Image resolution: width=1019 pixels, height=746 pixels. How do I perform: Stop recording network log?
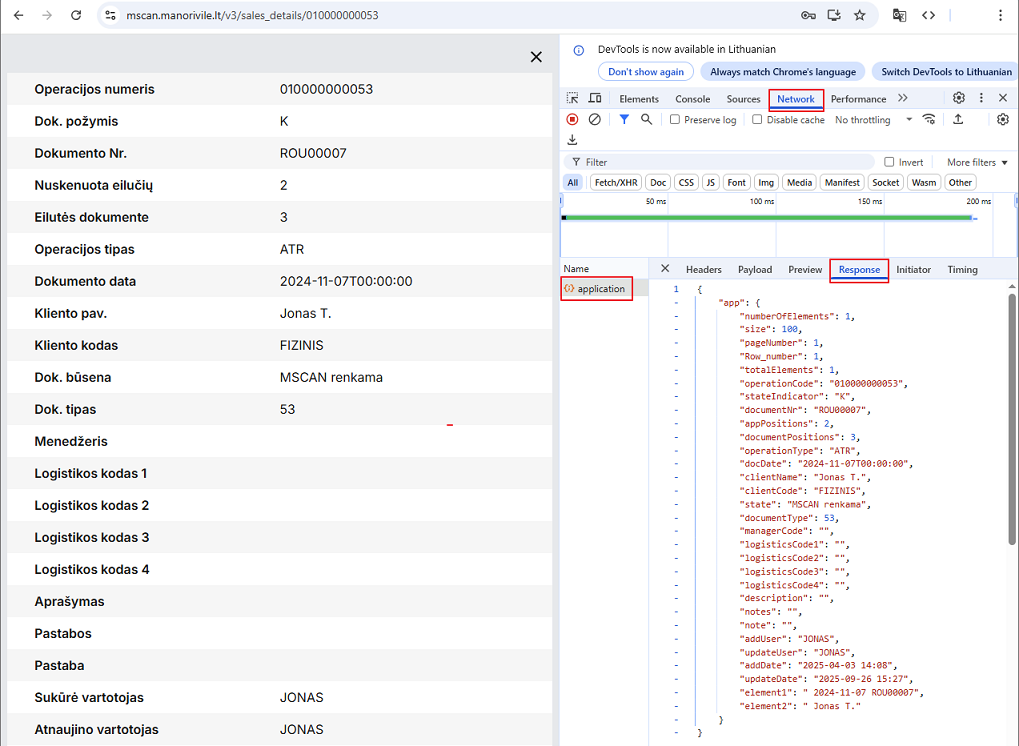point(573,119)
